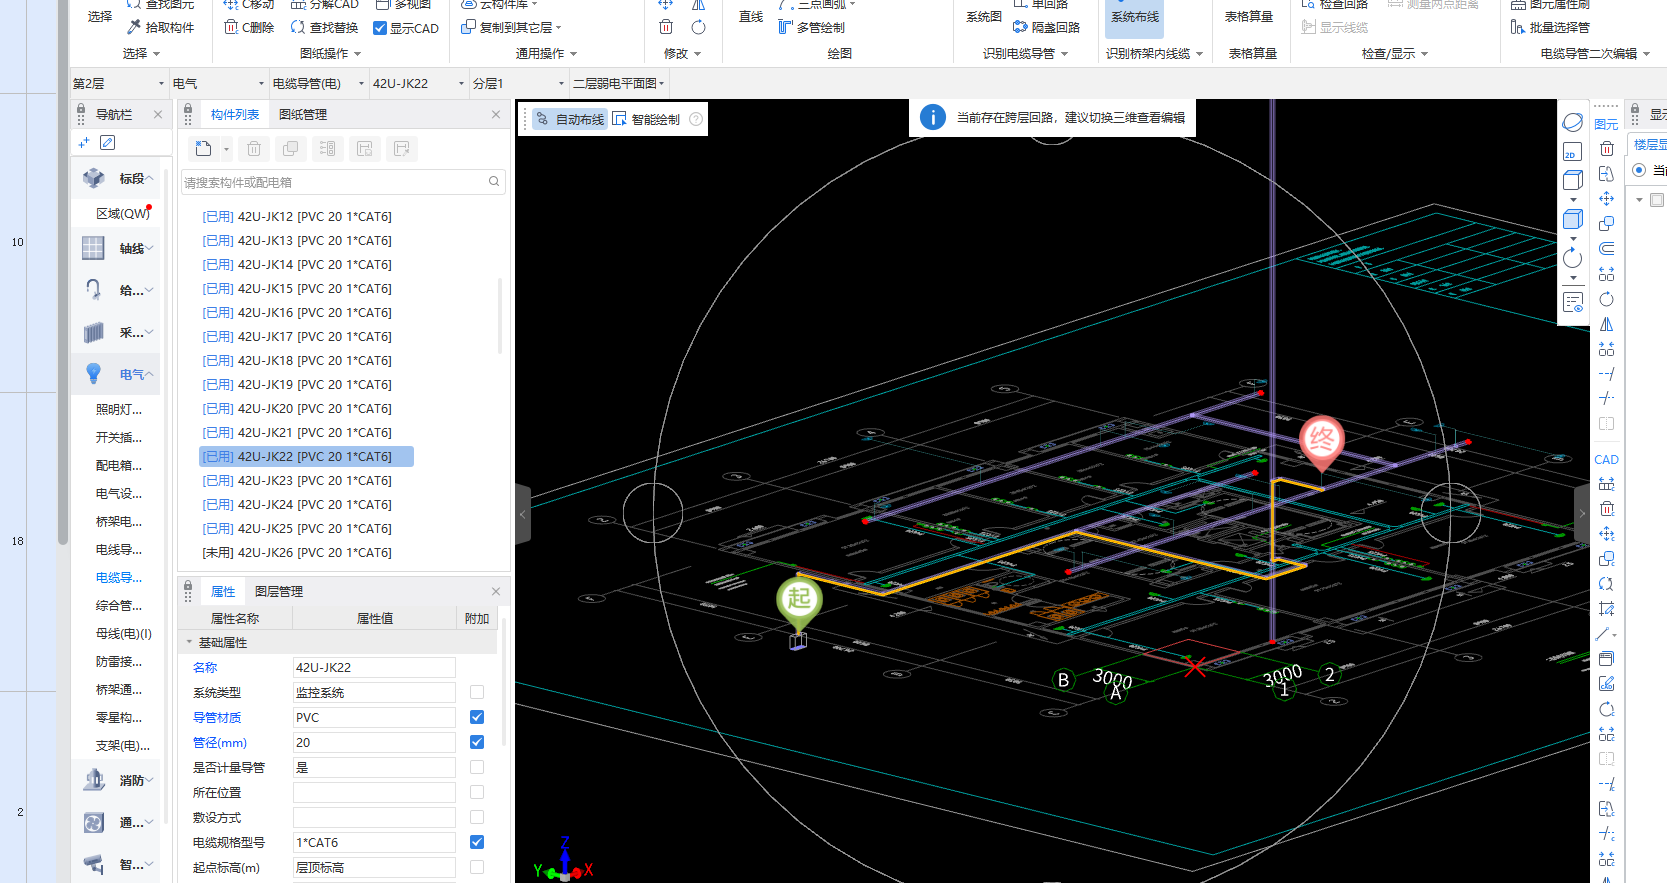
Task: Uncheck the 导管材质 attribute checkbox
Action: (477, 717)
